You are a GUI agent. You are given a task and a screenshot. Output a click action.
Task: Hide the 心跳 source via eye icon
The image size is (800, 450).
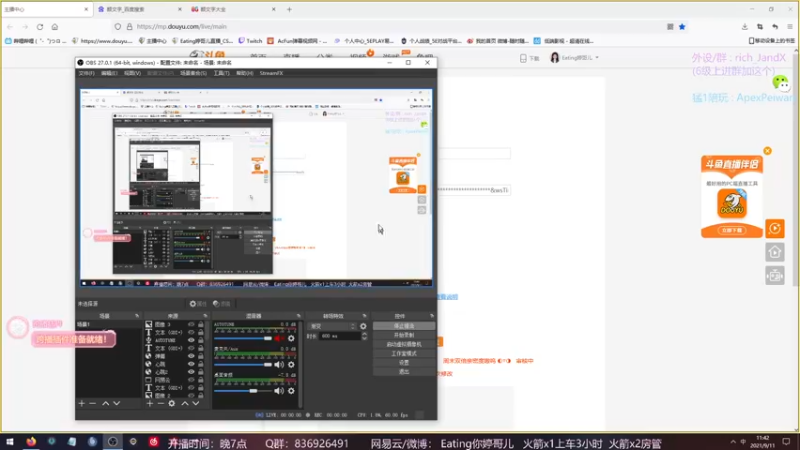191,364
